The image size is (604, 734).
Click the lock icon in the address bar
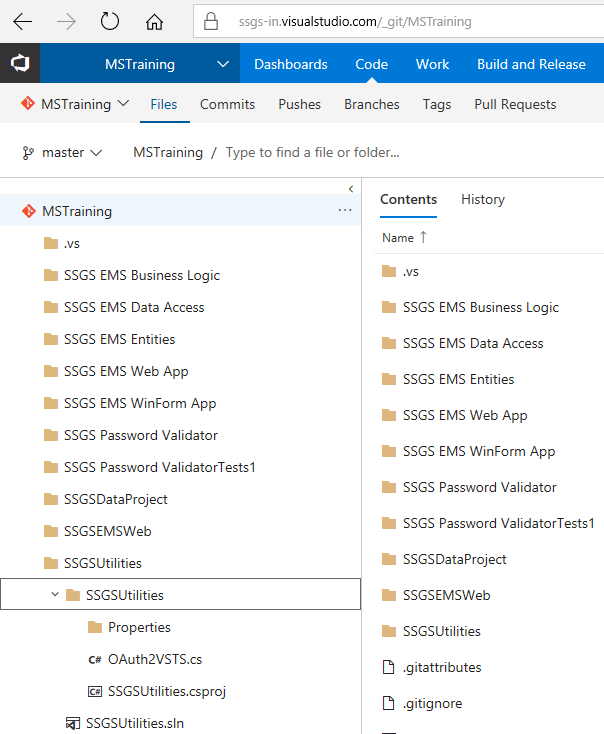(x=211, y=21)
